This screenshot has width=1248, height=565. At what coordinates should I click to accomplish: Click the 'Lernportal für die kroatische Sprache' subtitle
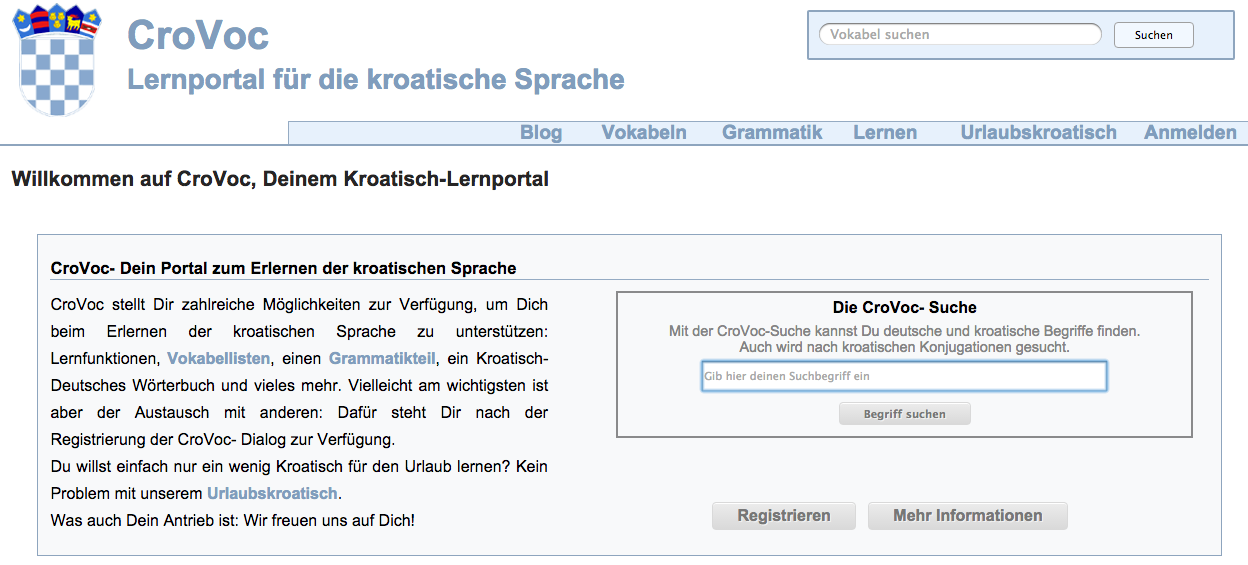376,79
